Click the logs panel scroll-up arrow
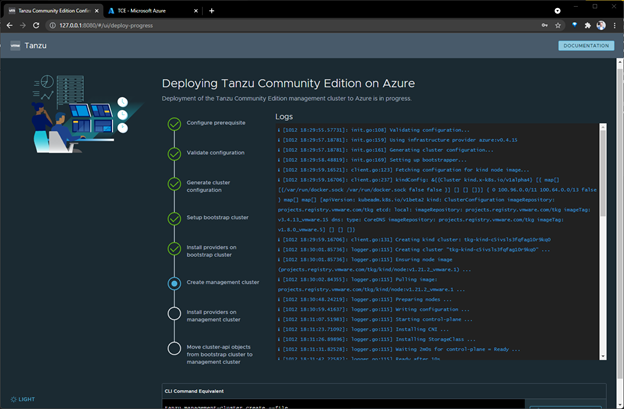Viewport: 624px width, 409px height. pyautogui.click(x=603, y=127)
